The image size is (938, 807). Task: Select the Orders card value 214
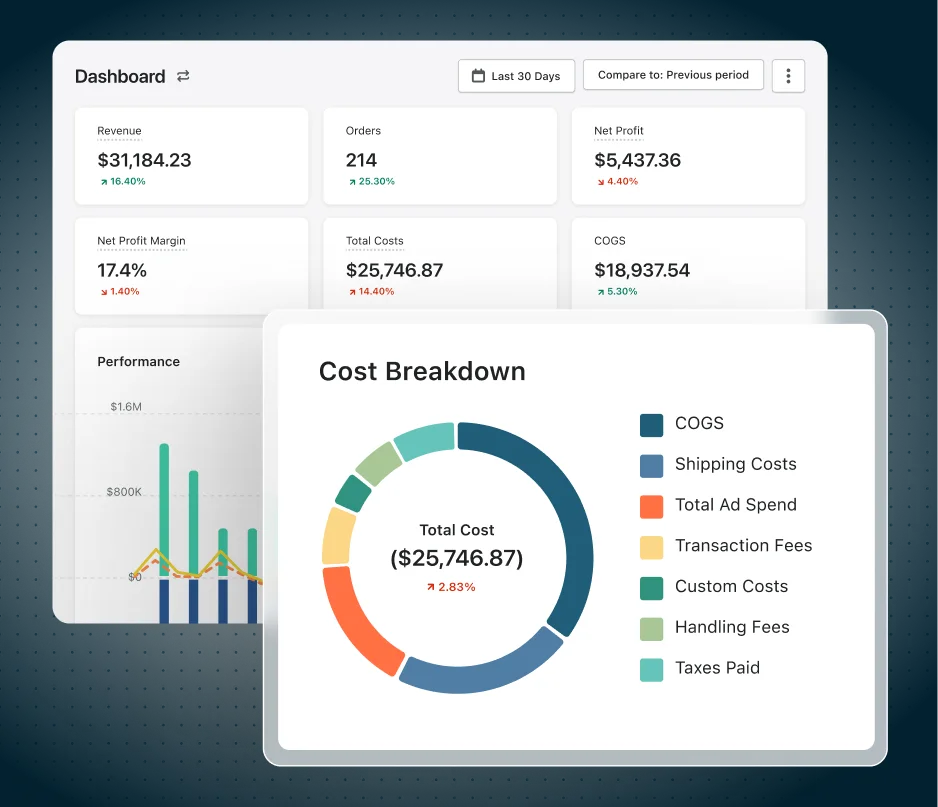click(361, 160)
